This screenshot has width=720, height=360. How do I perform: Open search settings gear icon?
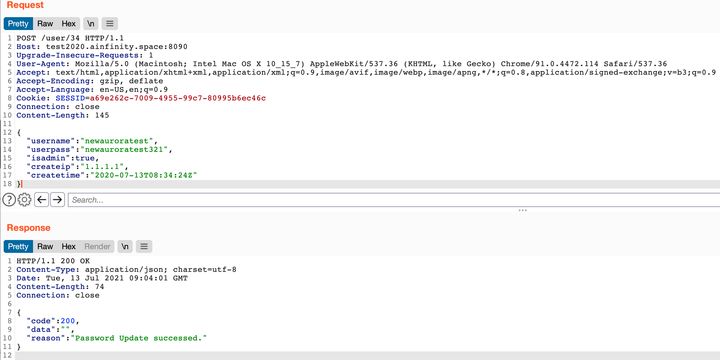(x=24, y=200)
